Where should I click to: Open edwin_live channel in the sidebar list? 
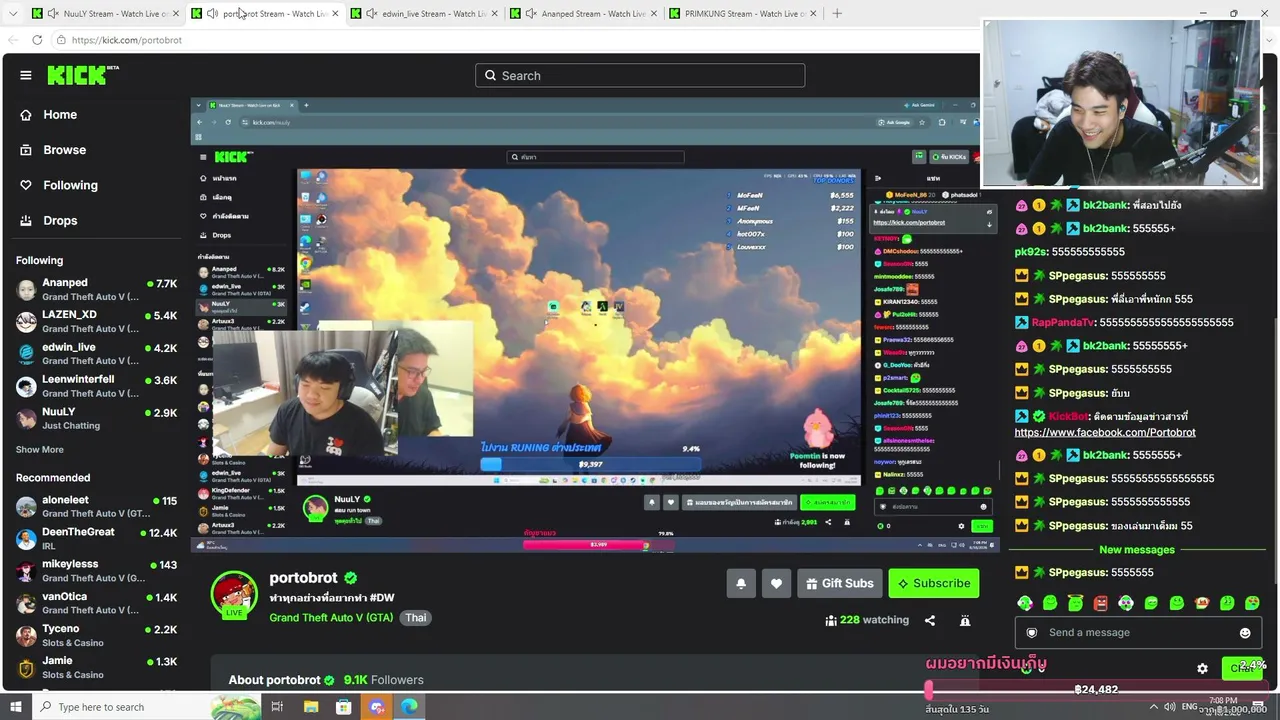[96, 353]
